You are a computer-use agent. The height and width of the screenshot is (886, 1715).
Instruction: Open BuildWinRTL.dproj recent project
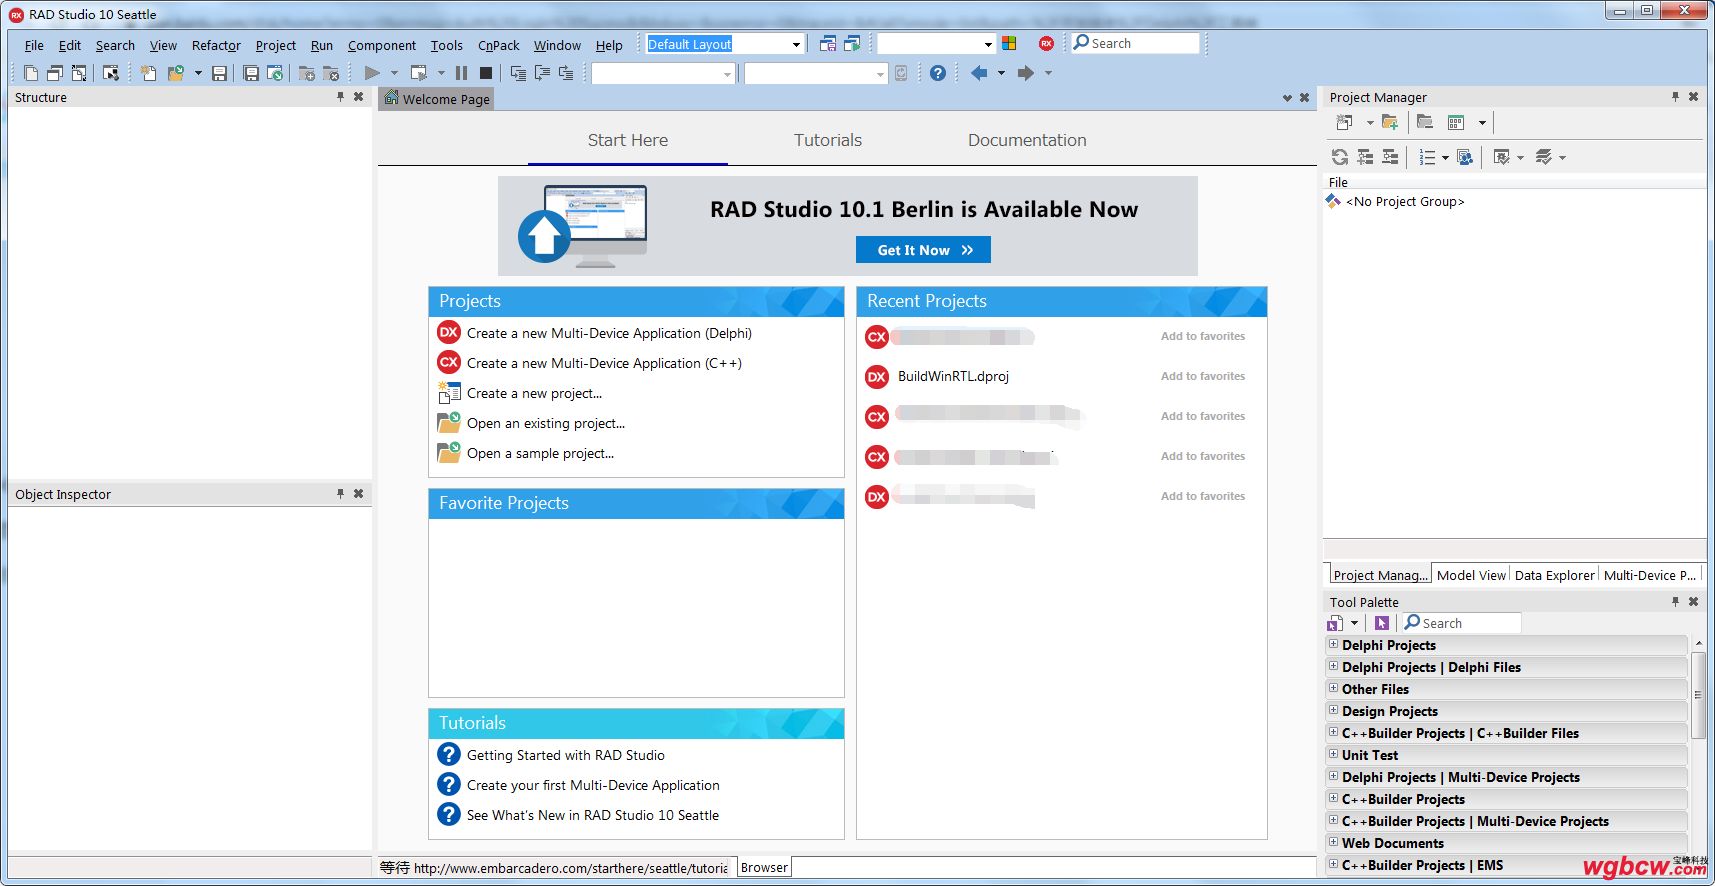coord(953,376)
